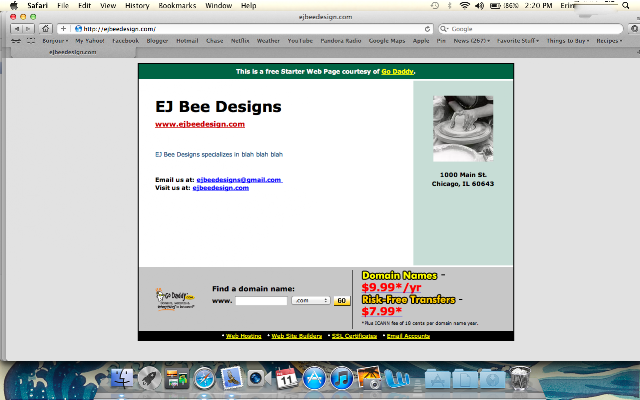This screenshot has width=640, height=400.
Task: Click the Google search field
Action: pos(531,29)
